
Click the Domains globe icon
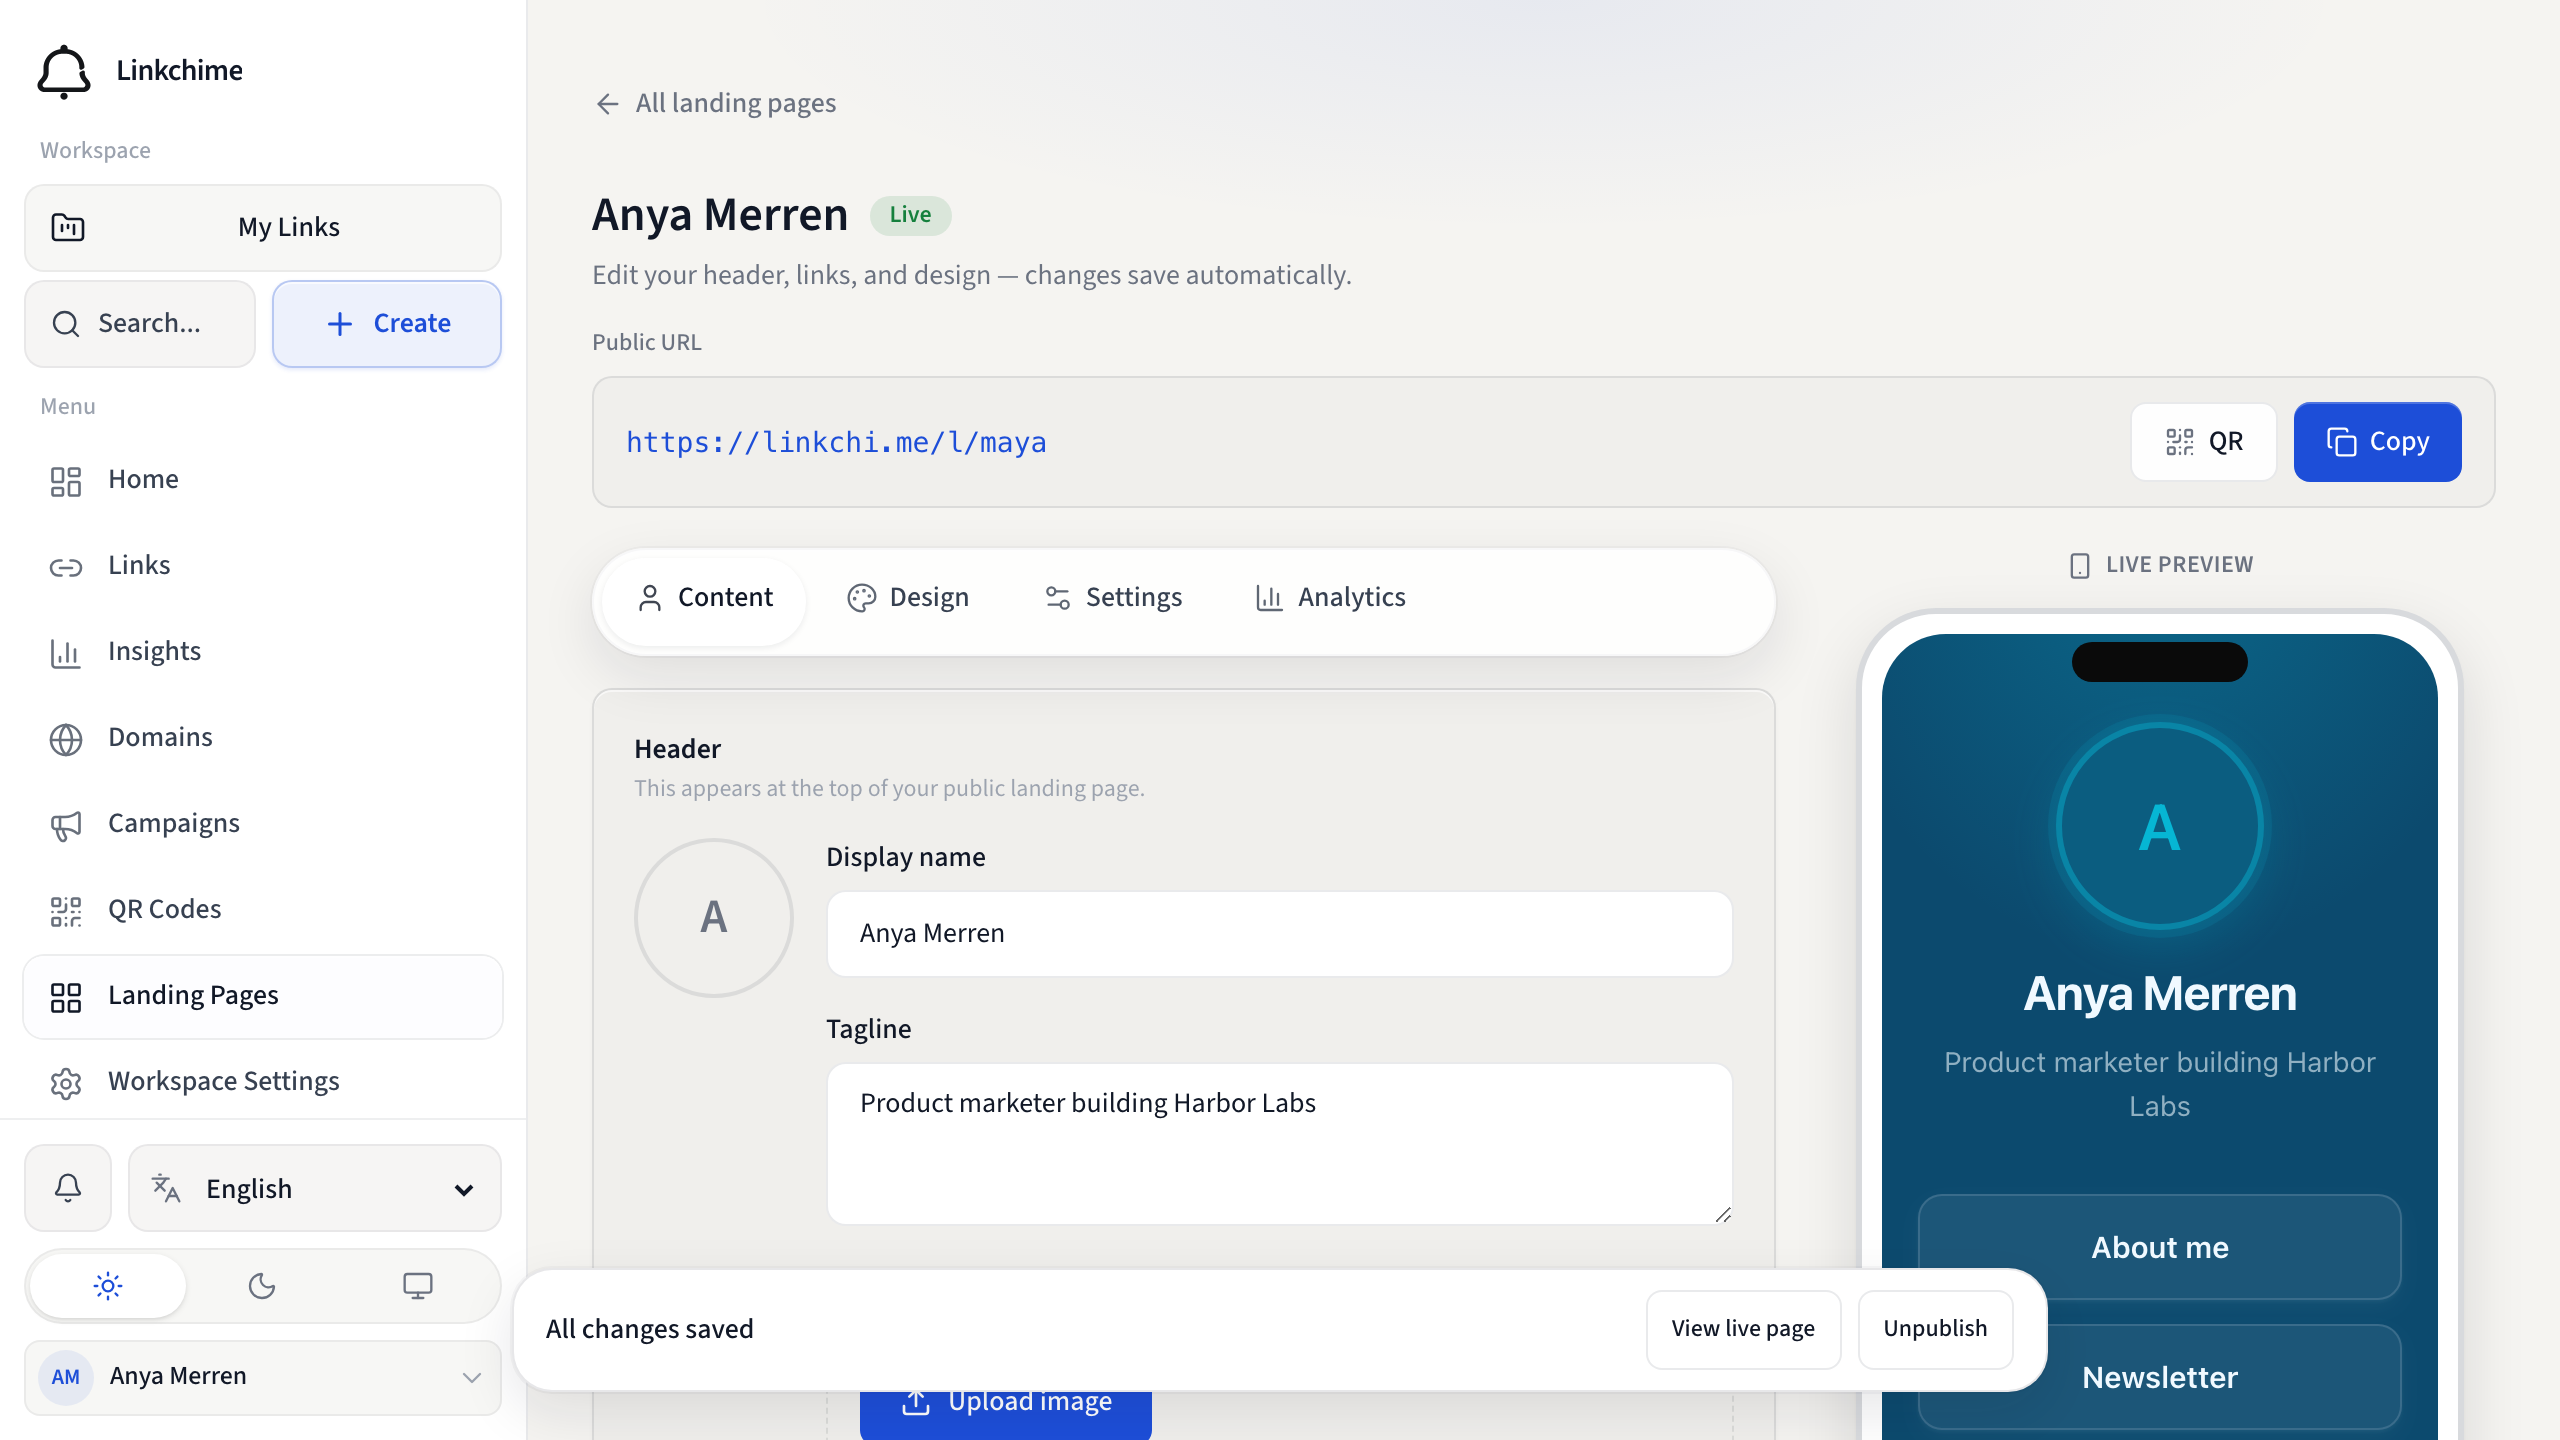coord(66,740)
